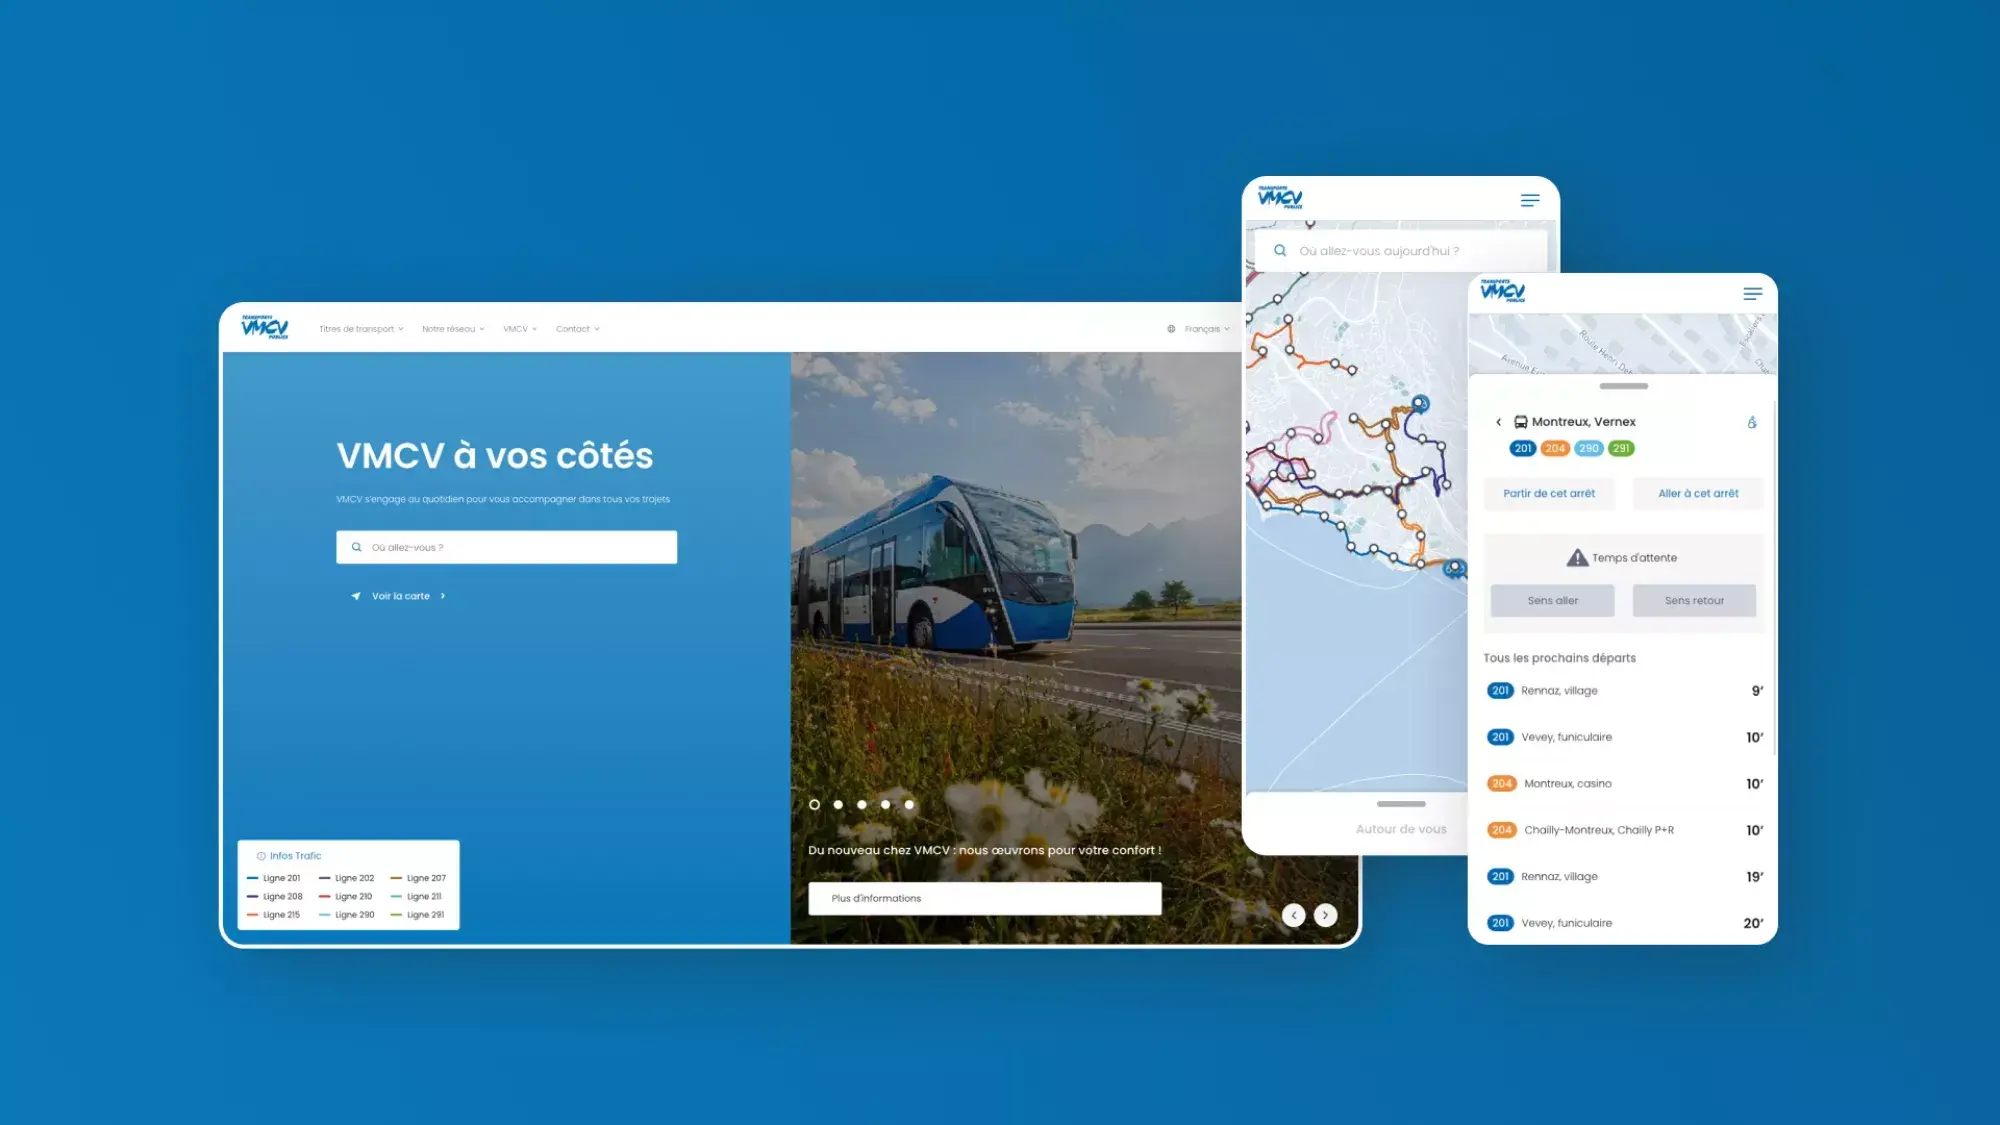This screenshot has height=1125, width=2000.
Task: Select the third carousel dot
Action: [862, 804]
